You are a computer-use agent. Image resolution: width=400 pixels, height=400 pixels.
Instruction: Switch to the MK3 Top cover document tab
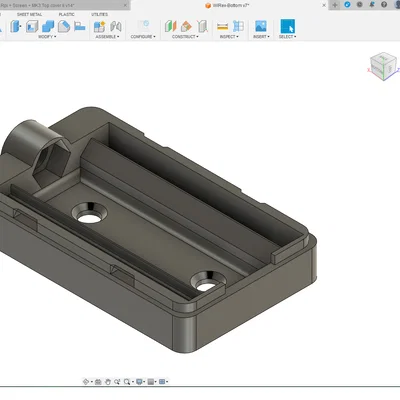coord(62,5)
